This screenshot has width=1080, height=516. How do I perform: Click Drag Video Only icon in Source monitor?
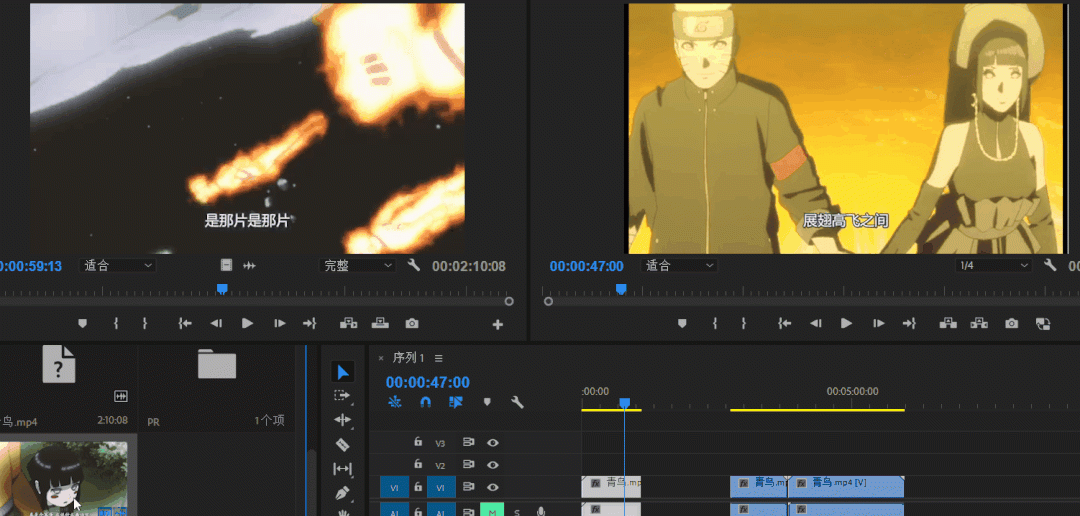click(226, 265)
